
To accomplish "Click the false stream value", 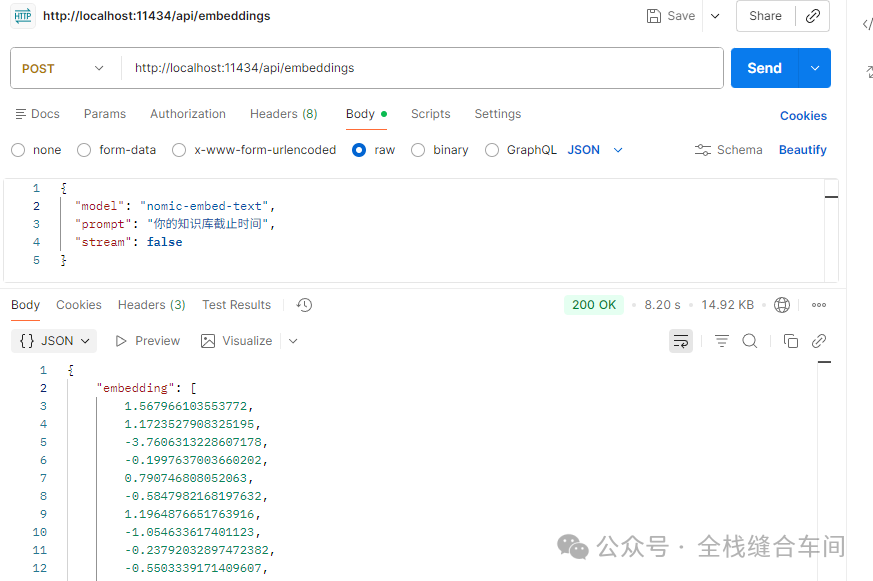I will click(x=164, y=242).
